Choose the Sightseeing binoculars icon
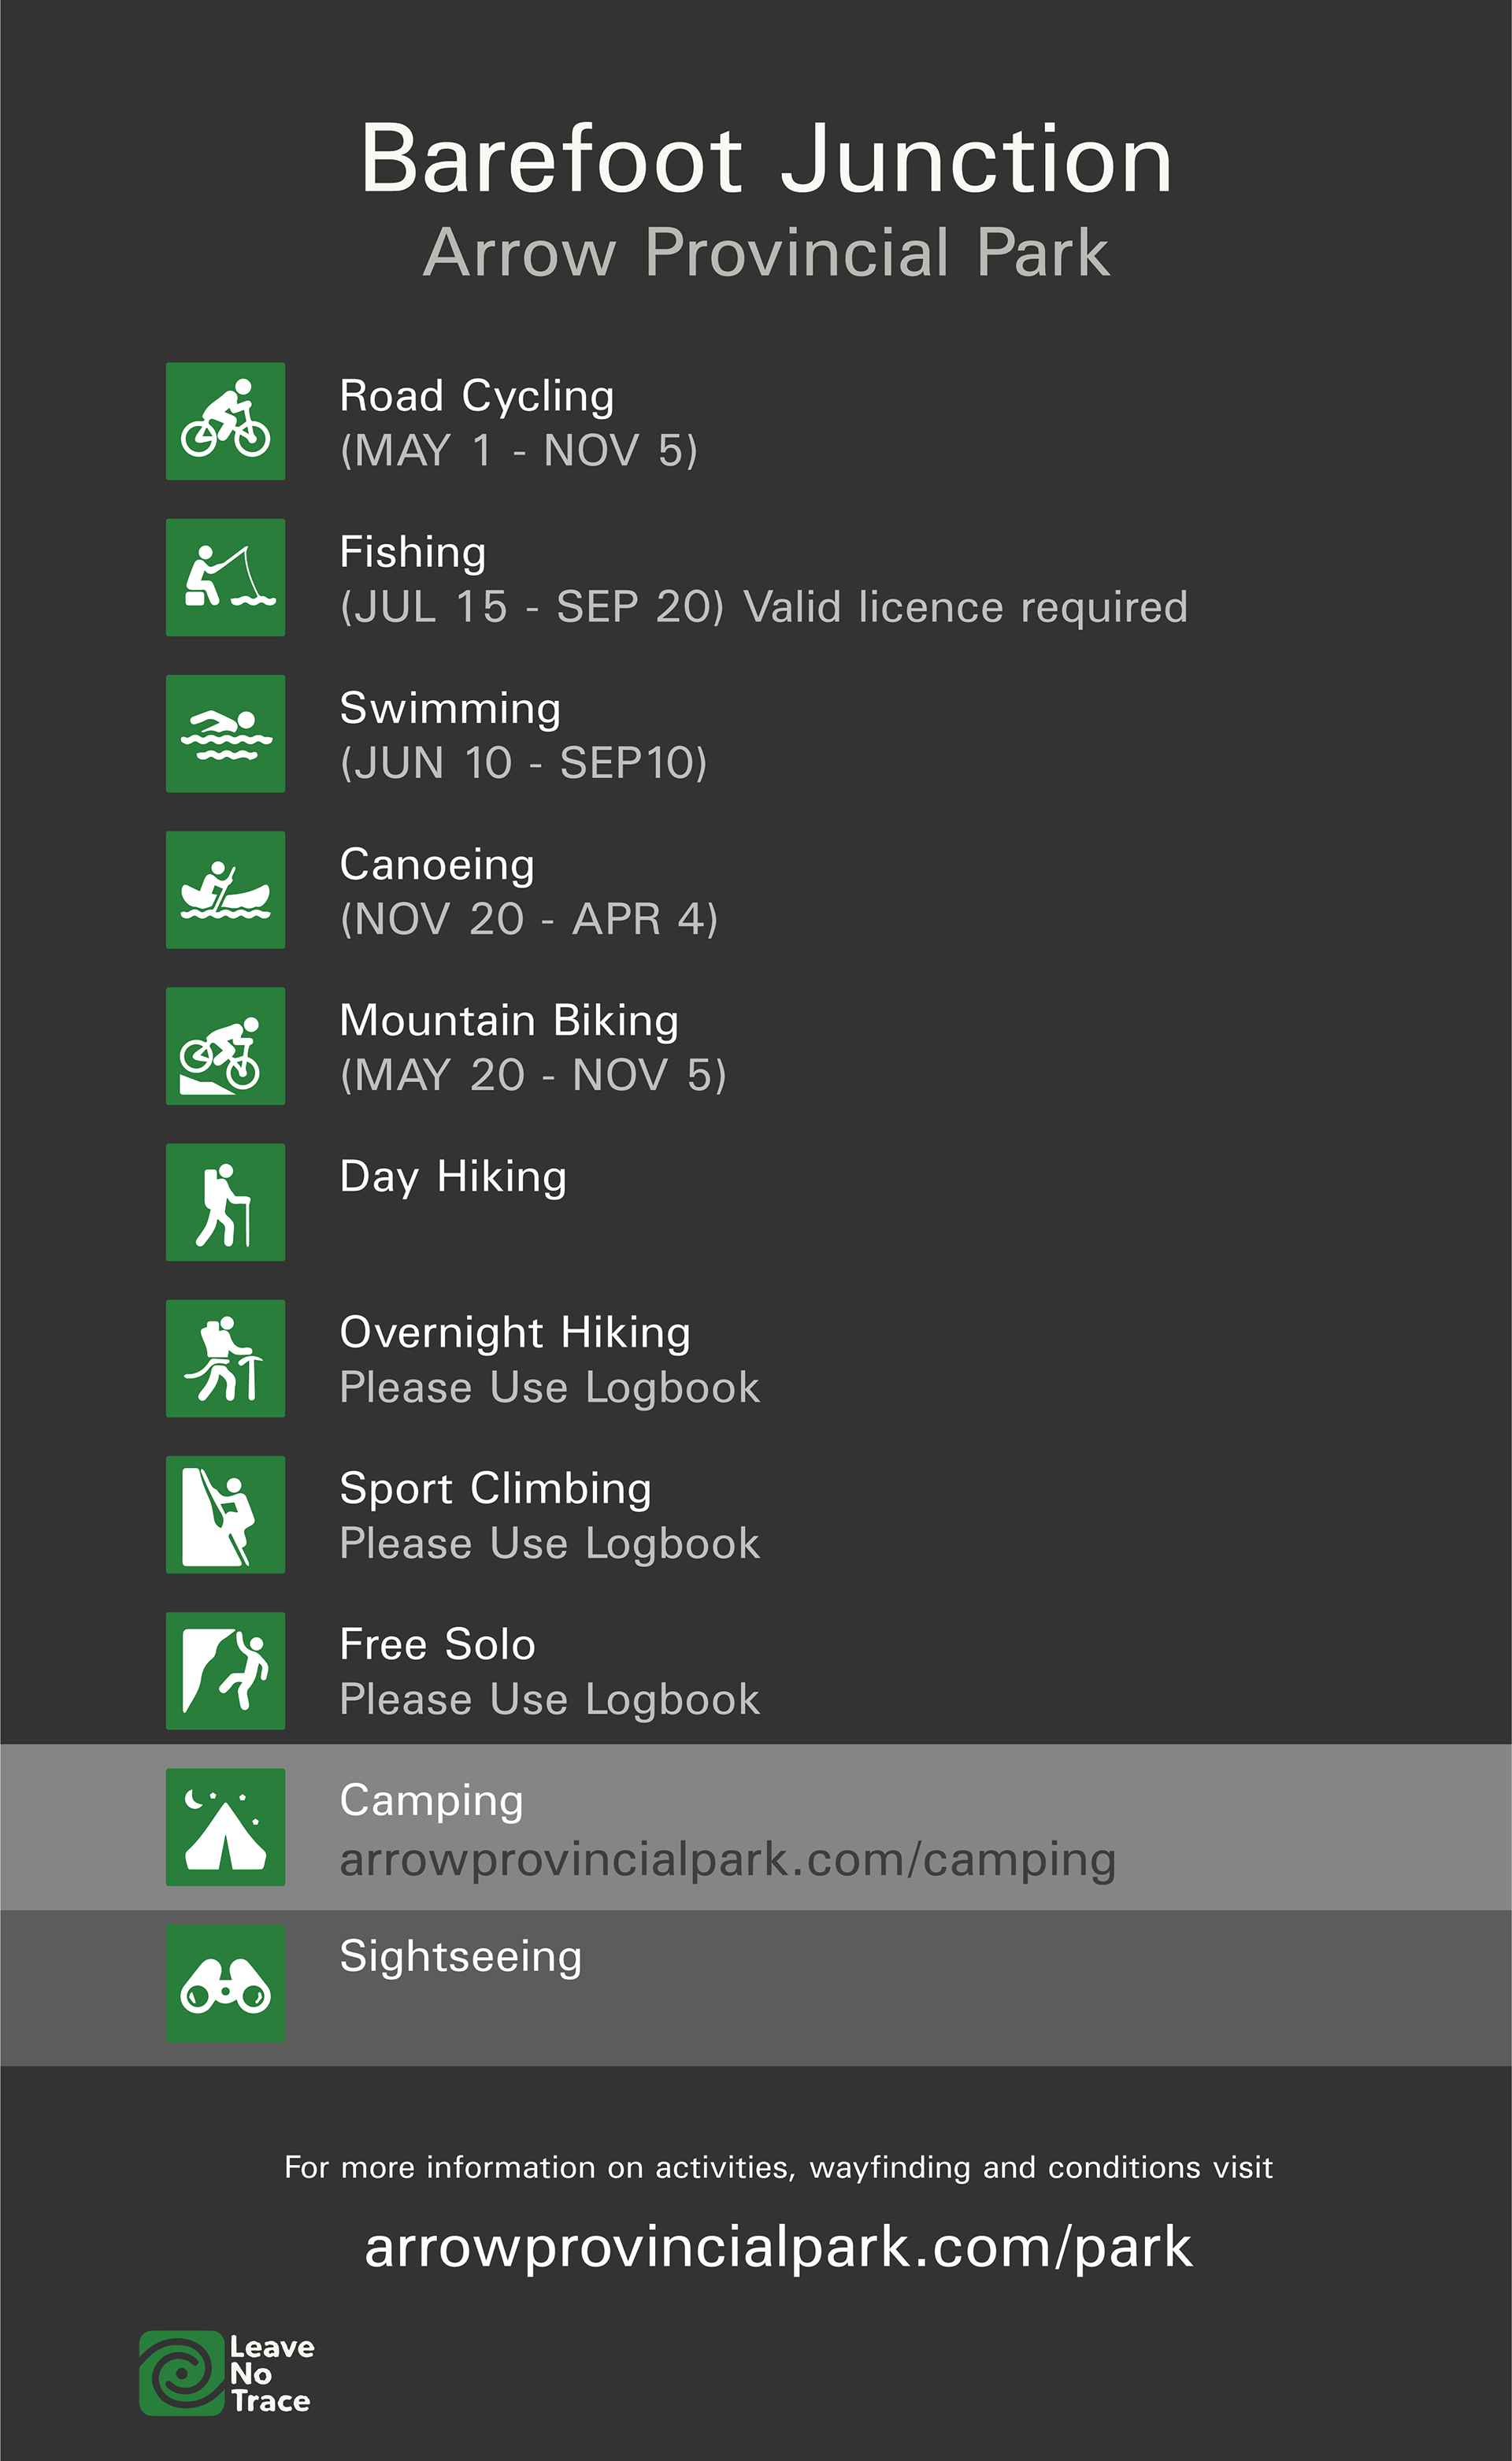Viewport: 1512px width, 2461px height. [225, 1983]
